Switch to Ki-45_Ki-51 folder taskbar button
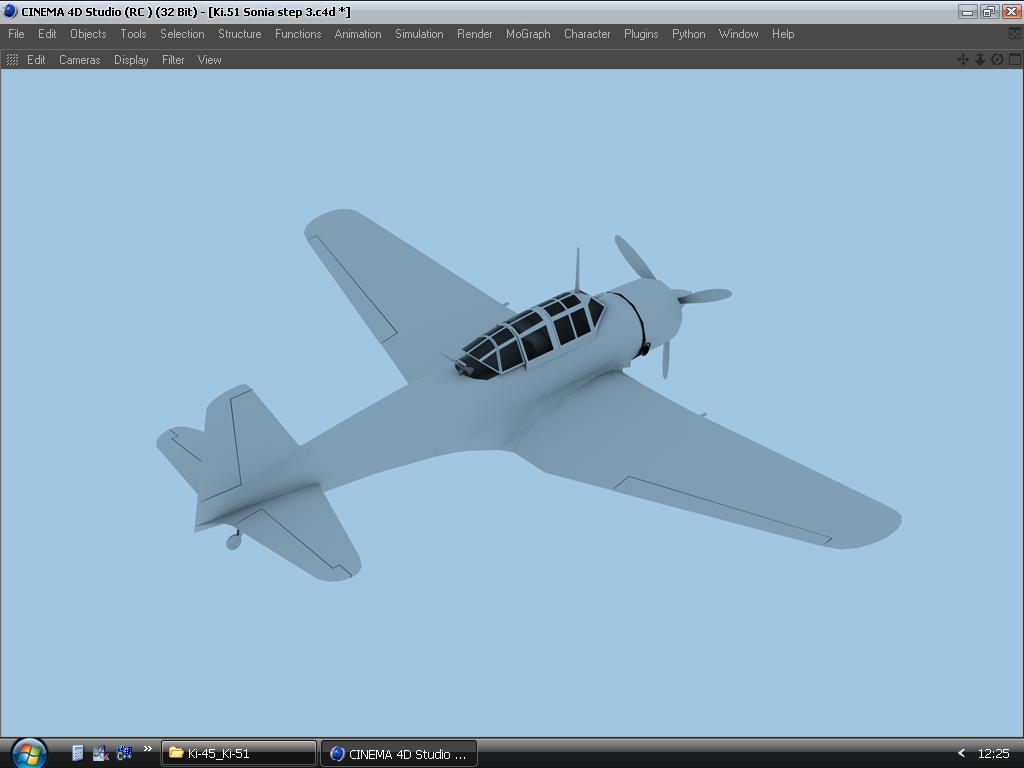The height and width of the screenshot is (768, 1024). click(x=239, y=754)
